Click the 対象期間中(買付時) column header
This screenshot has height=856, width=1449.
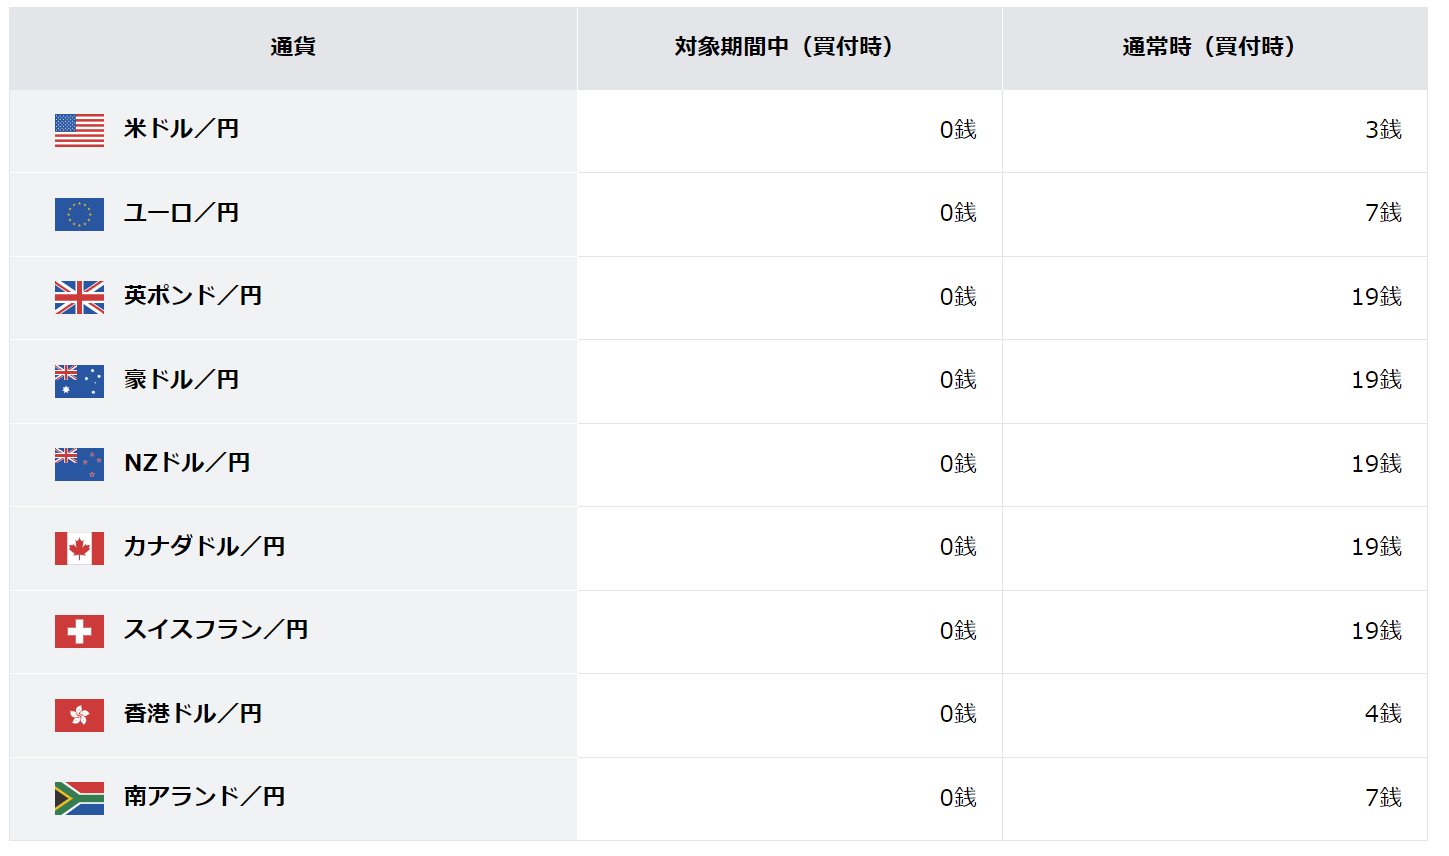tap(784, 47)
